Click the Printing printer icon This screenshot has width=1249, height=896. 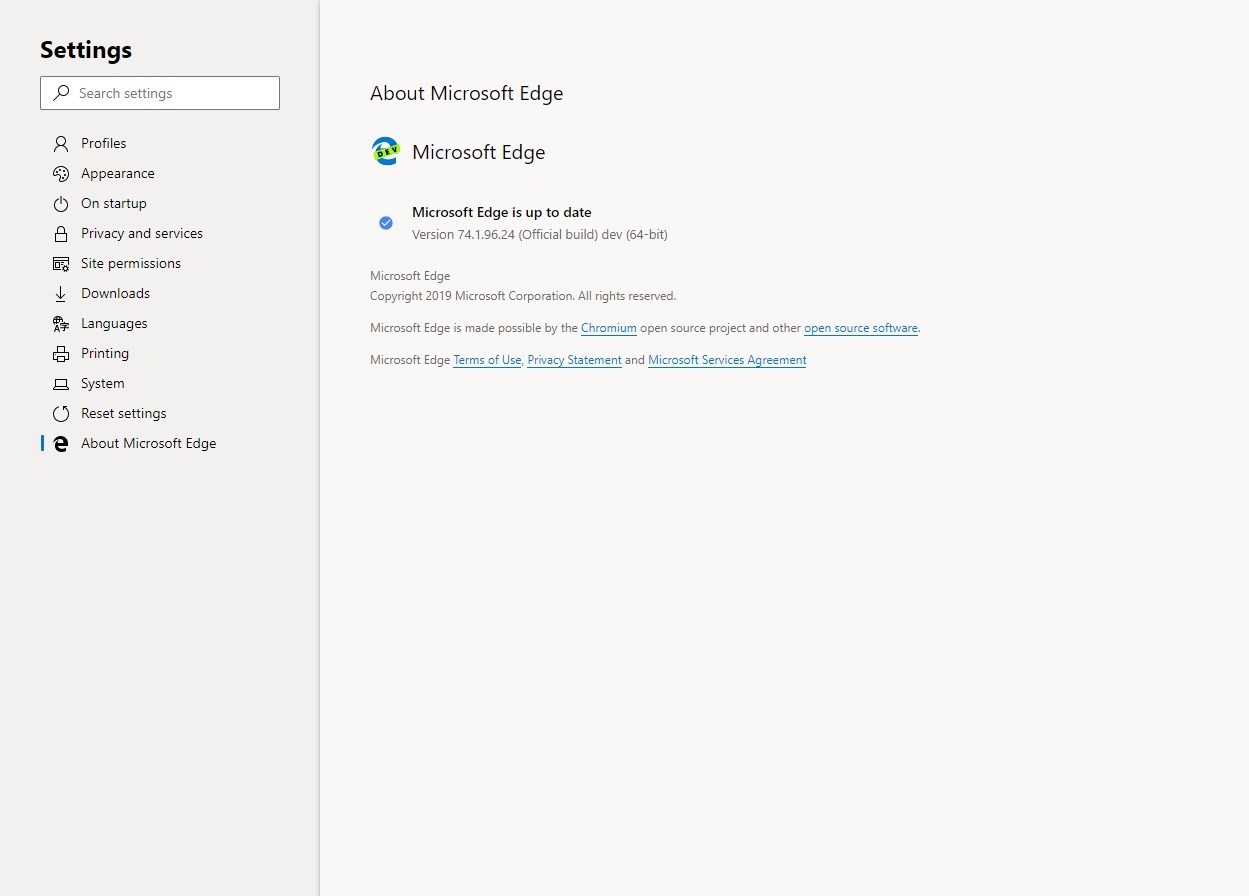(x=61, y=353)
